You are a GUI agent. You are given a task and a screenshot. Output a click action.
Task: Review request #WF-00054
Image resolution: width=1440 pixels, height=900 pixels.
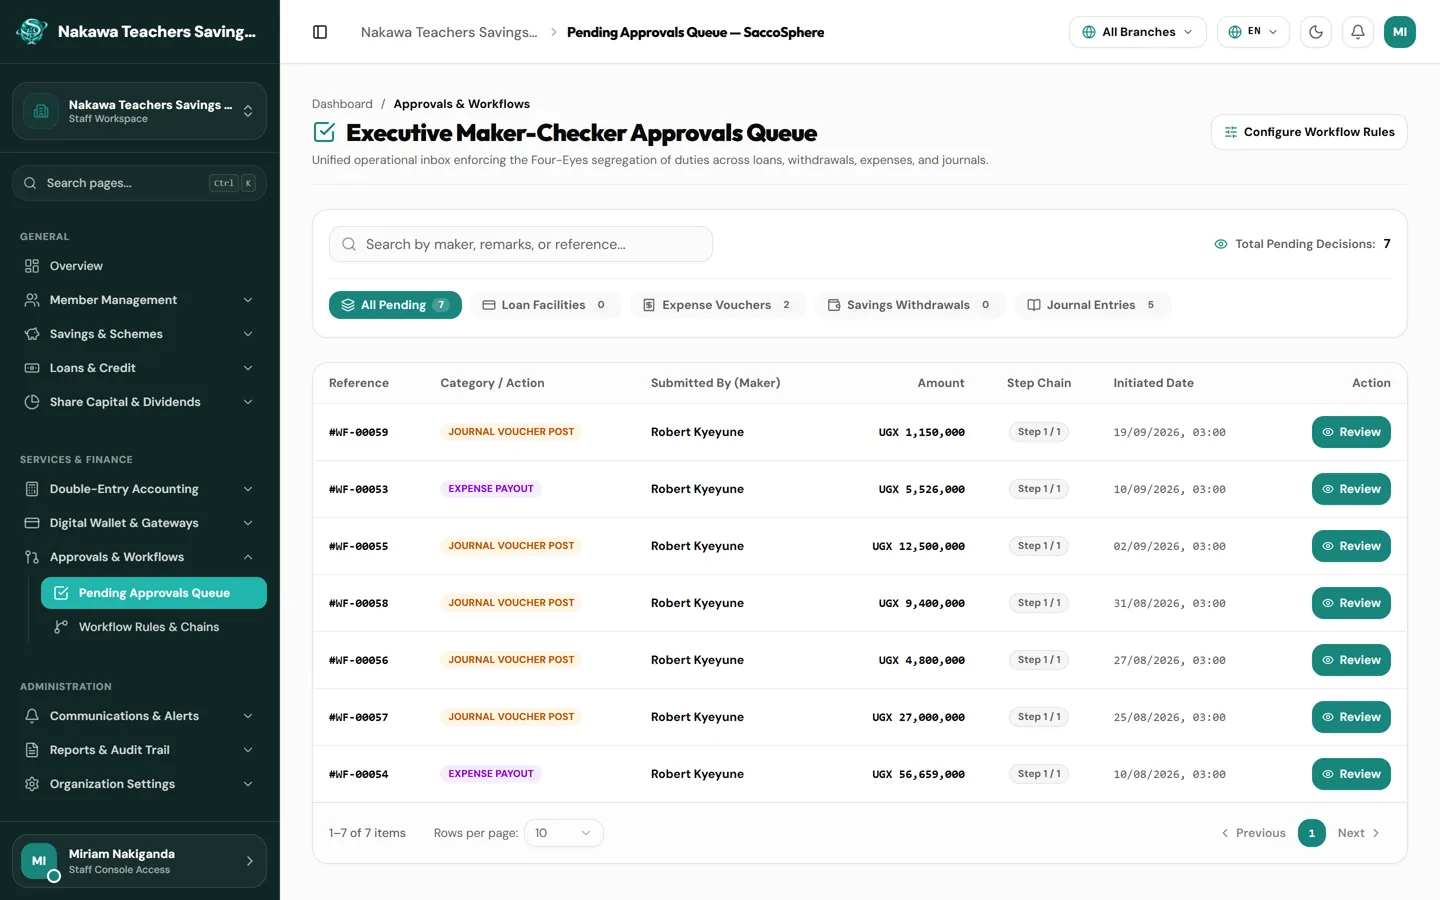[x=1351, y=774]
